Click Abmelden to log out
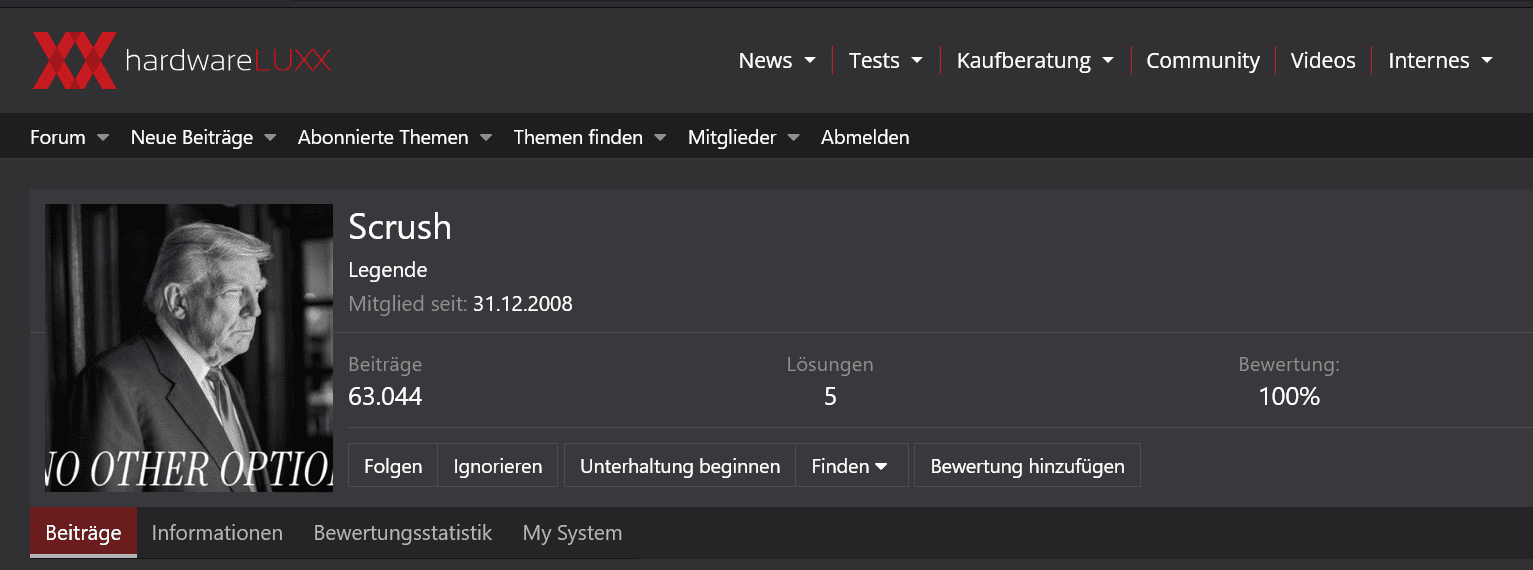The width and height of the screenshot is (1533, 570). [865, 138]
